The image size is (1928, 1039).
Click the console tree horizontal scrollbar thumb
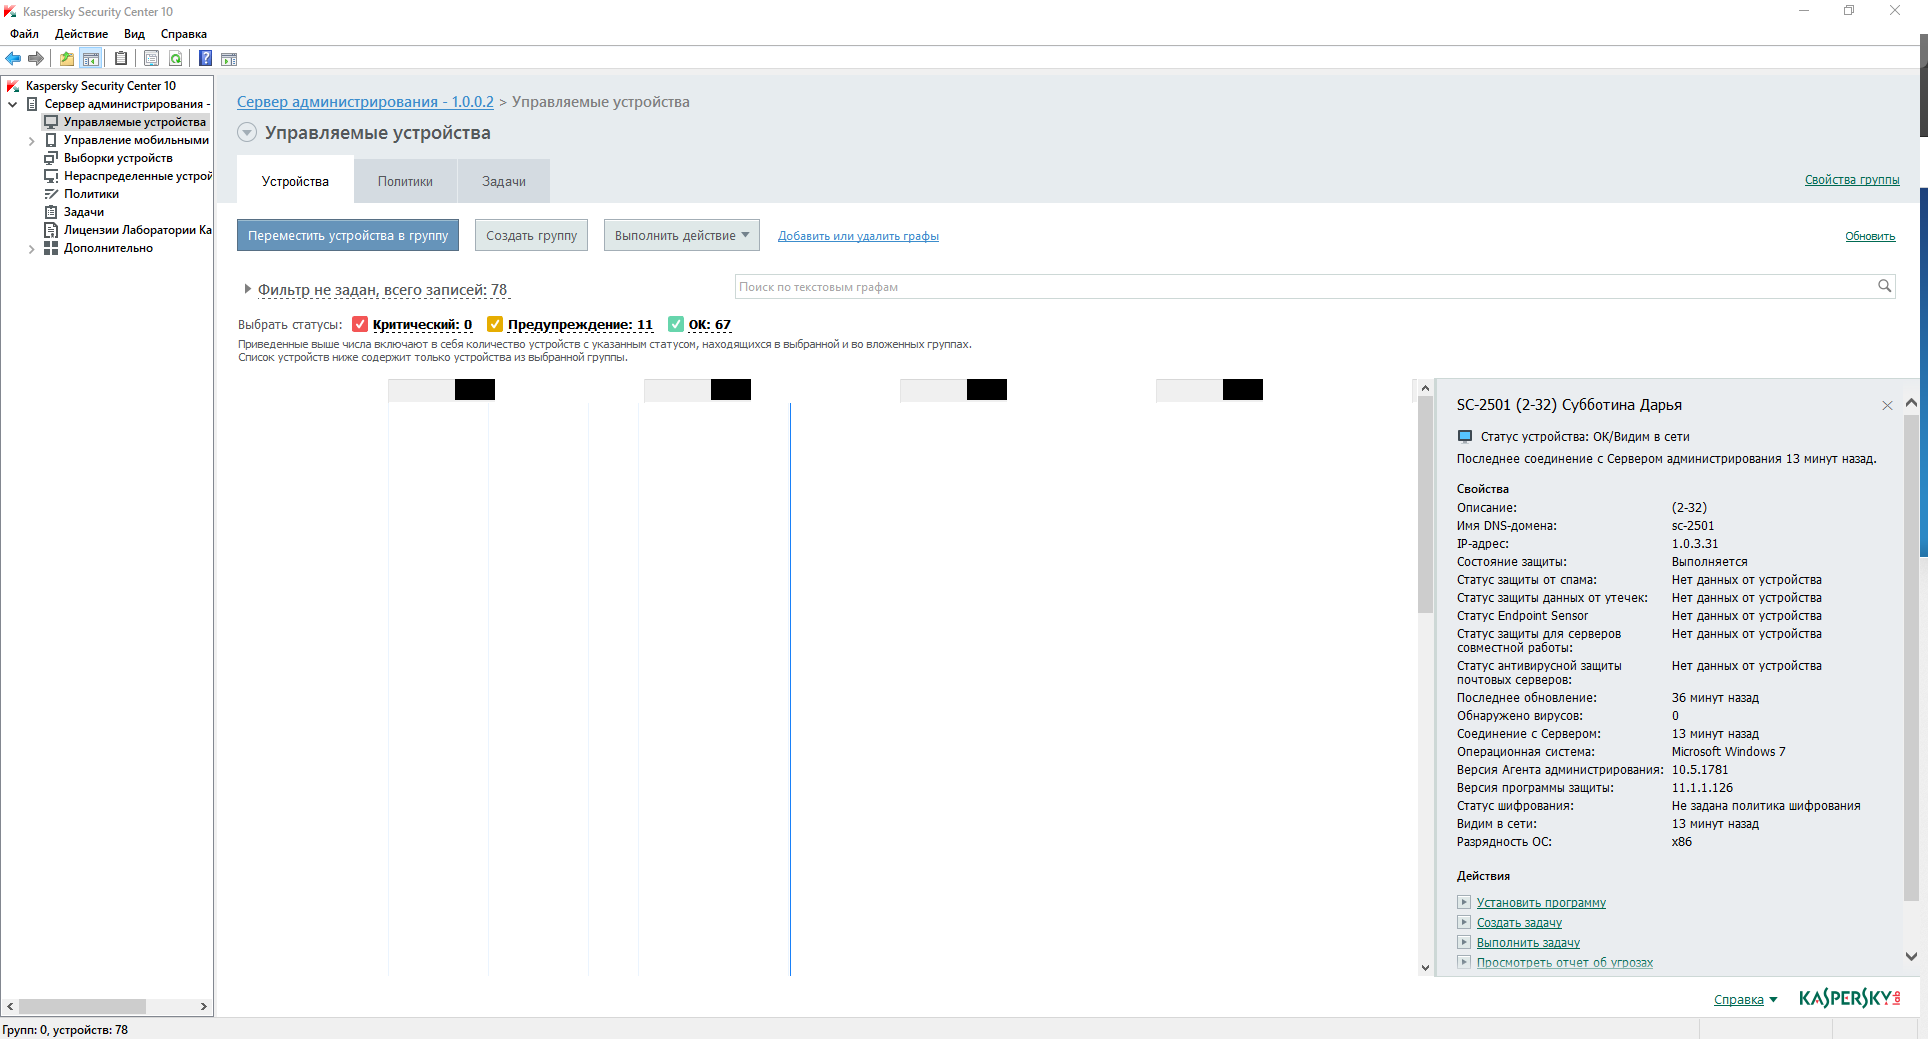point(82,1006)
